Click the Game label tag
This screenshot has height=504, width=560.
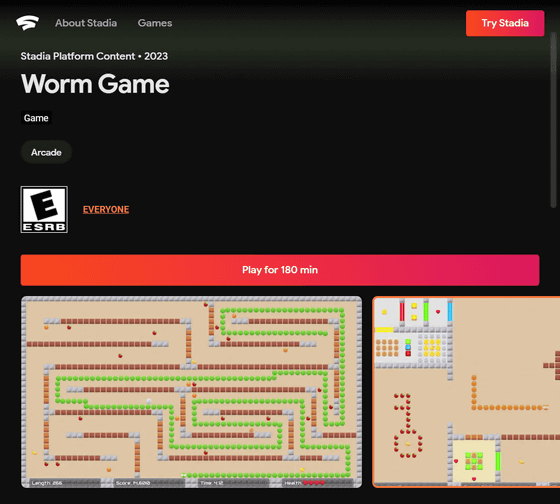click(36, 118)
